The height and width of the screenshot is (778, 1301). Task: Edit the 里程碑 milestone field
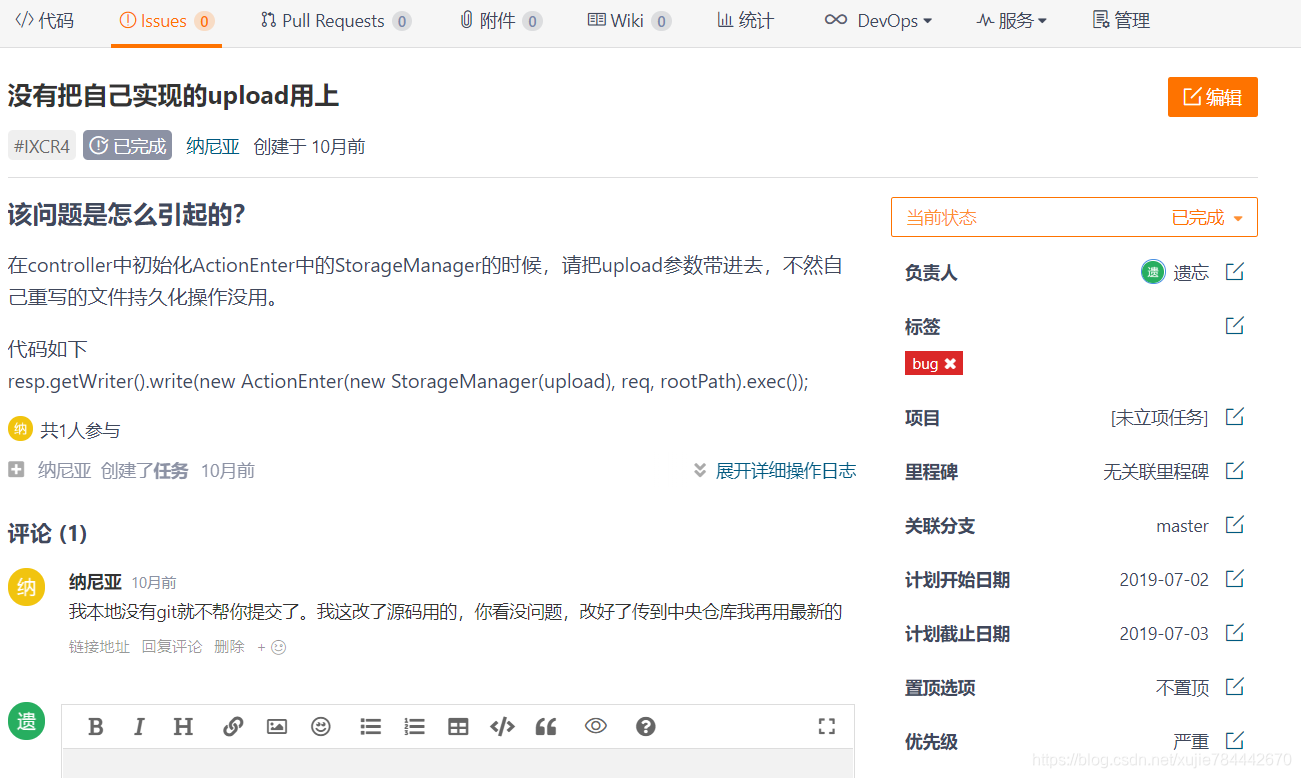tap(1235, 471)
